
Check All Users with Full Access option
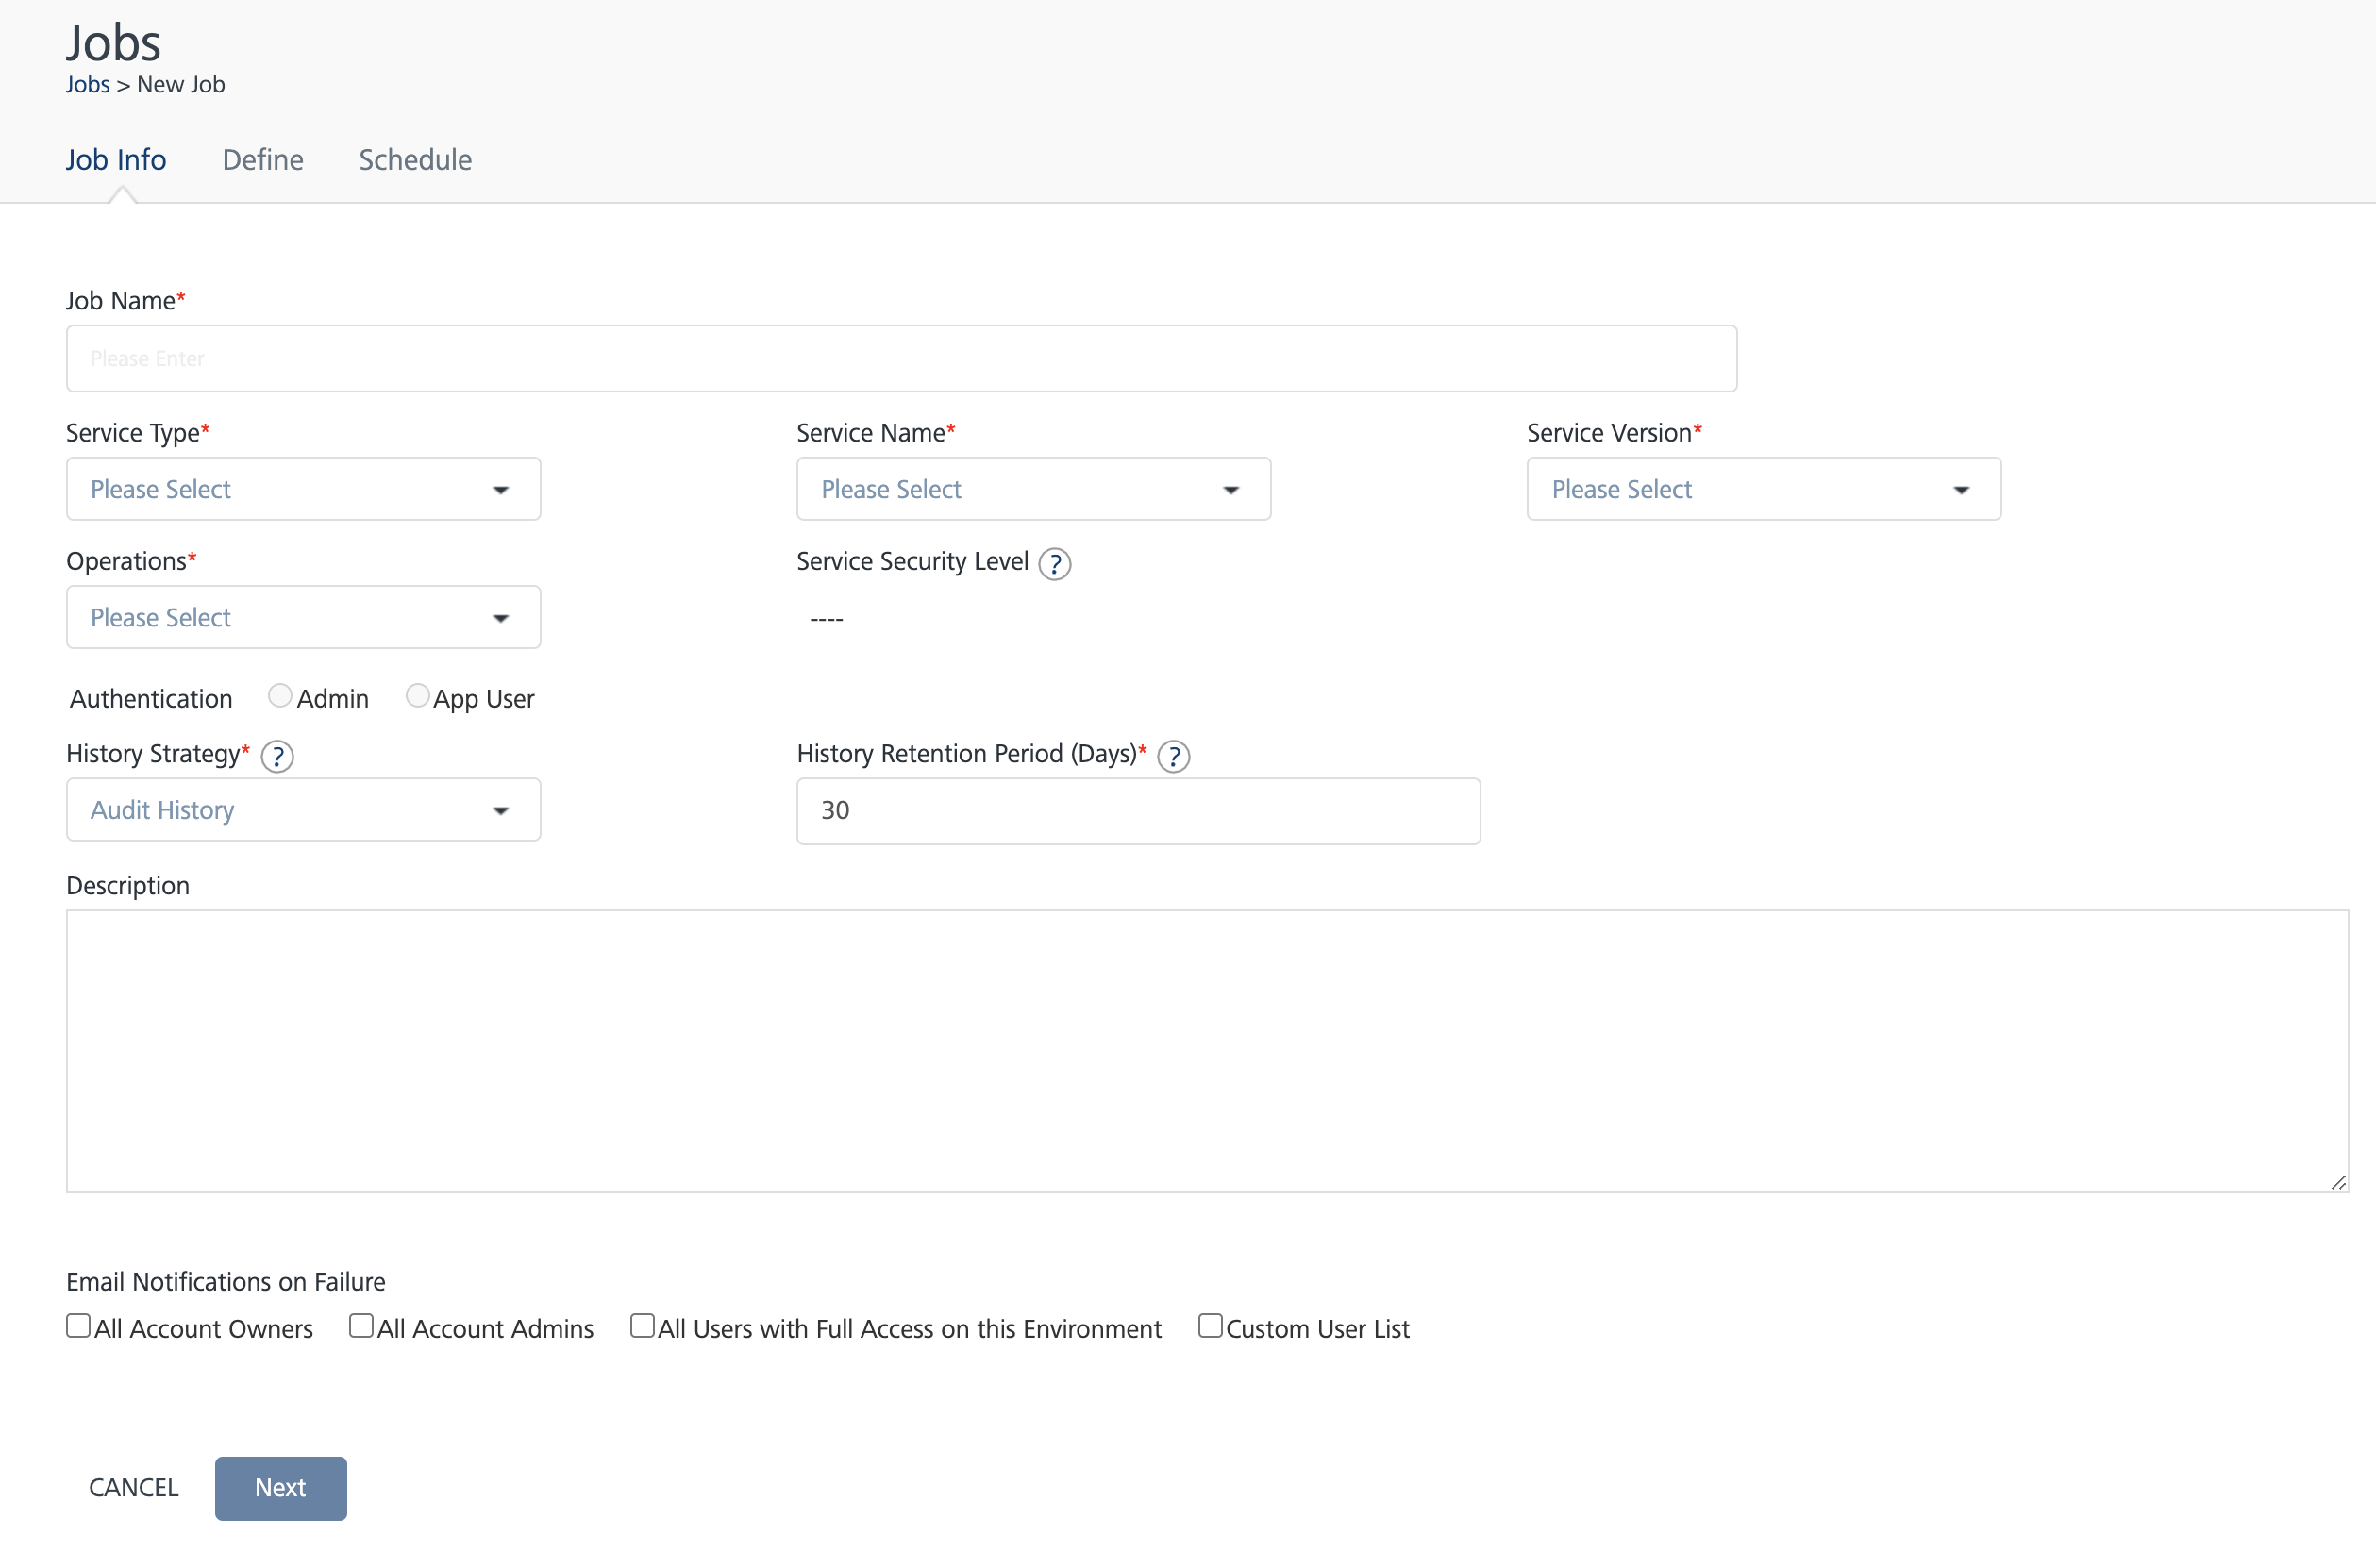(642, 1326)
